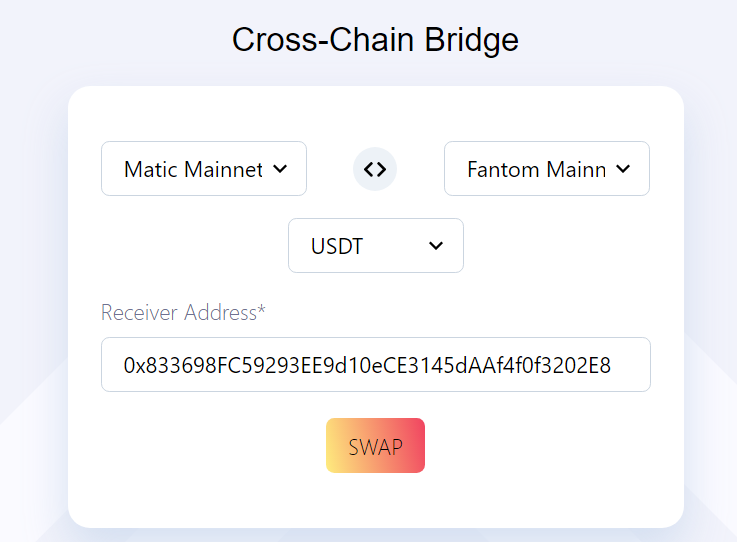737x542 pixels.
Task: Open the USDT token selector
Action: tap(375, 246)
